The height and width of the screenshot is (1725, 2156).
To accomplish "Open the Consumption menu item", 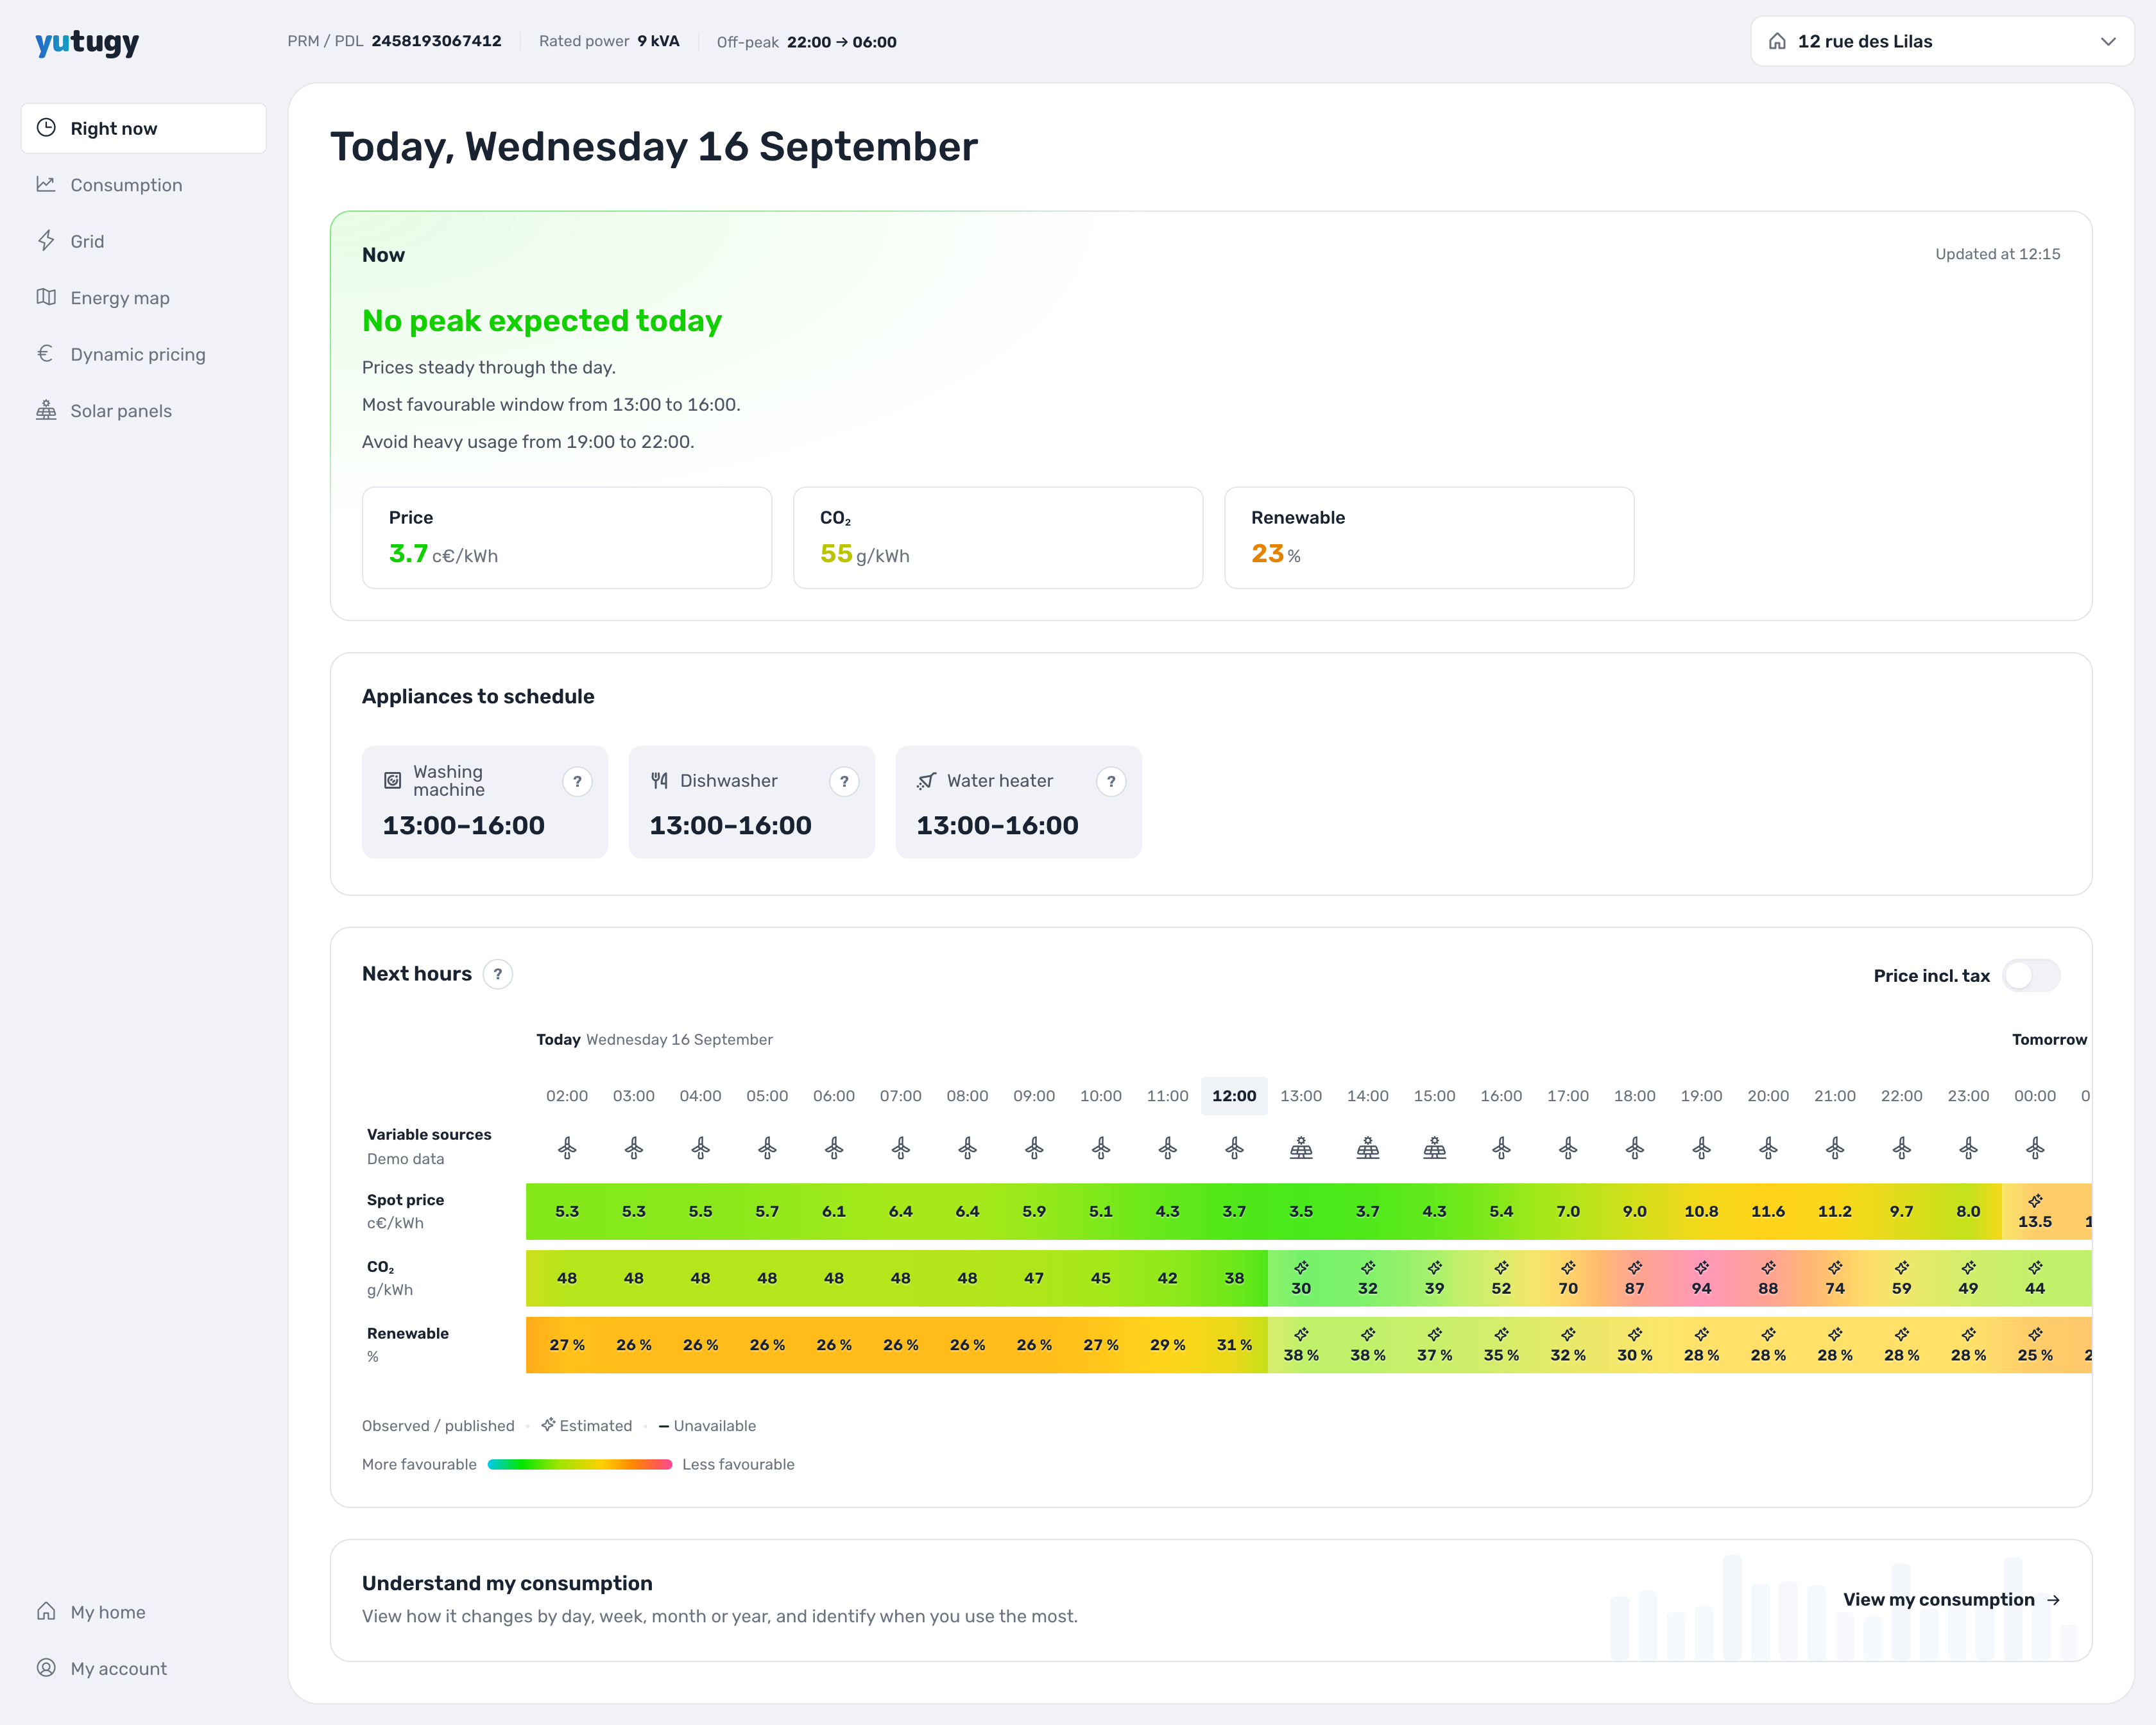I will (143, 185).
